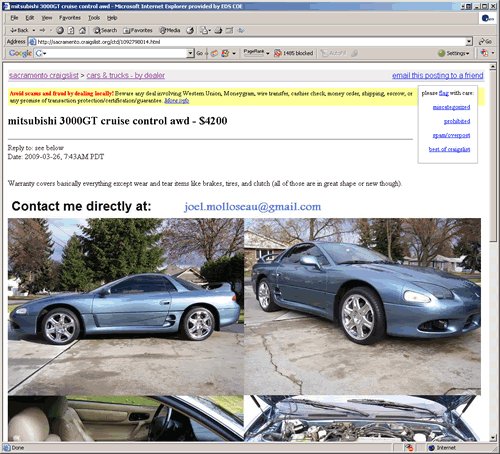Open the Mail button dropdown arrow

[x=209, y=31]
